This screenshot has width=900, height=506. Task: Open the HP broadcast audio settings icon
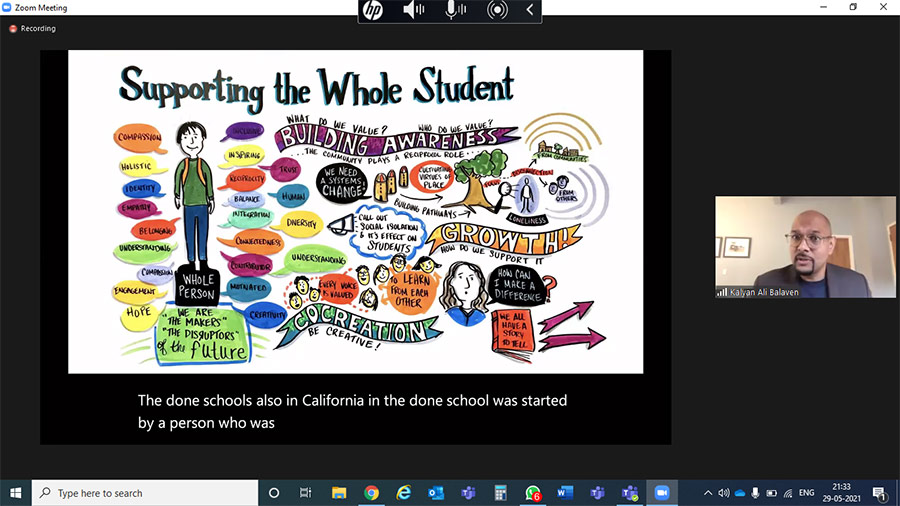(497, 10)
